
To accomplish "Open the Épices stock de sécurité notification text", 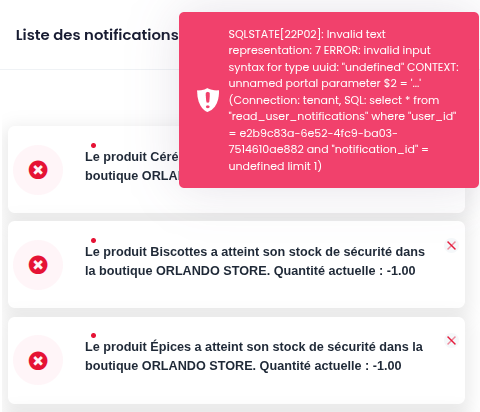I will point(254,356).
